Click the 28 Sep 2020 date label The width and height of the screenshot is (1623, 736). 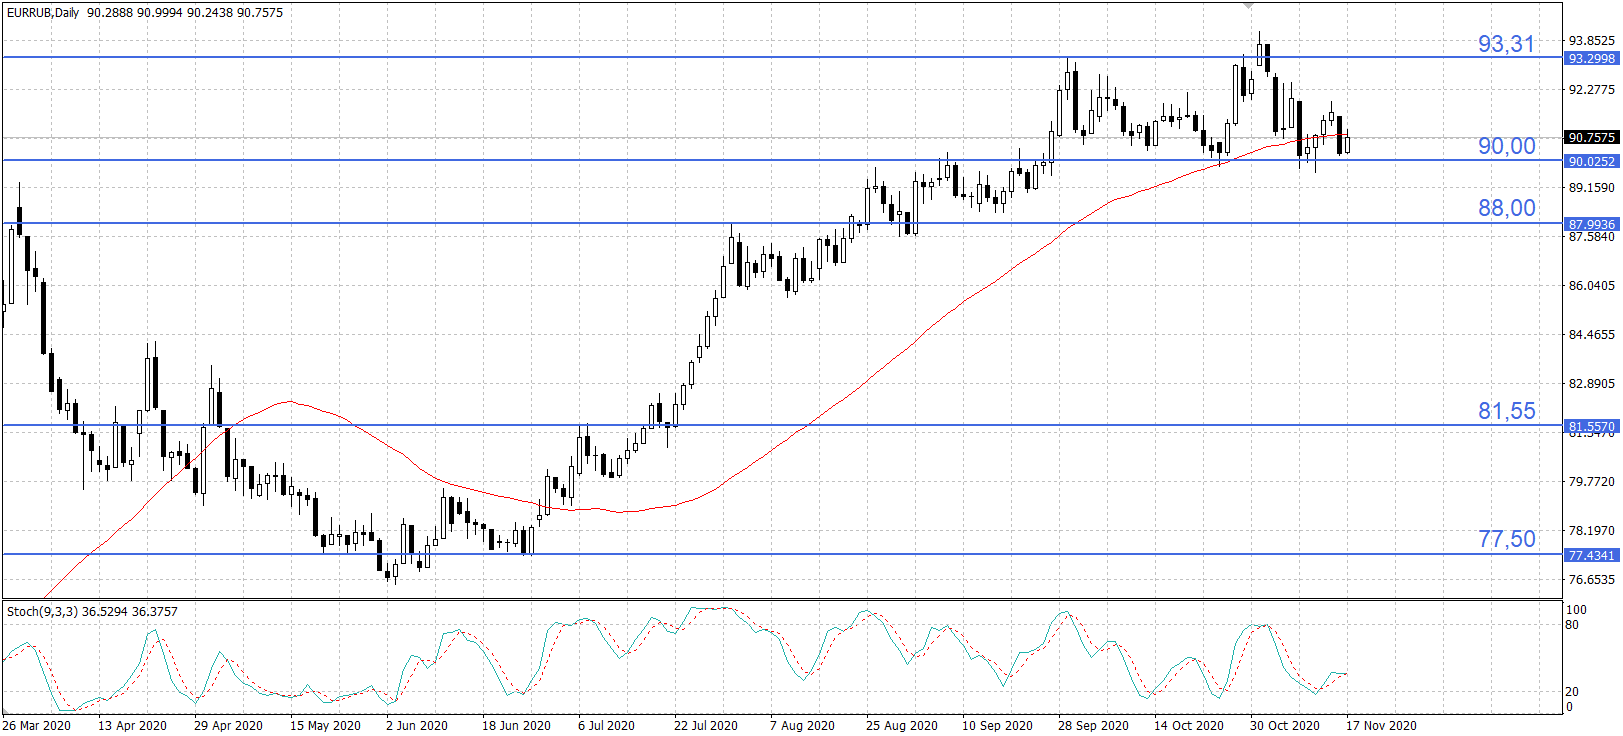pyautogui.click(x=1093, y=726)
